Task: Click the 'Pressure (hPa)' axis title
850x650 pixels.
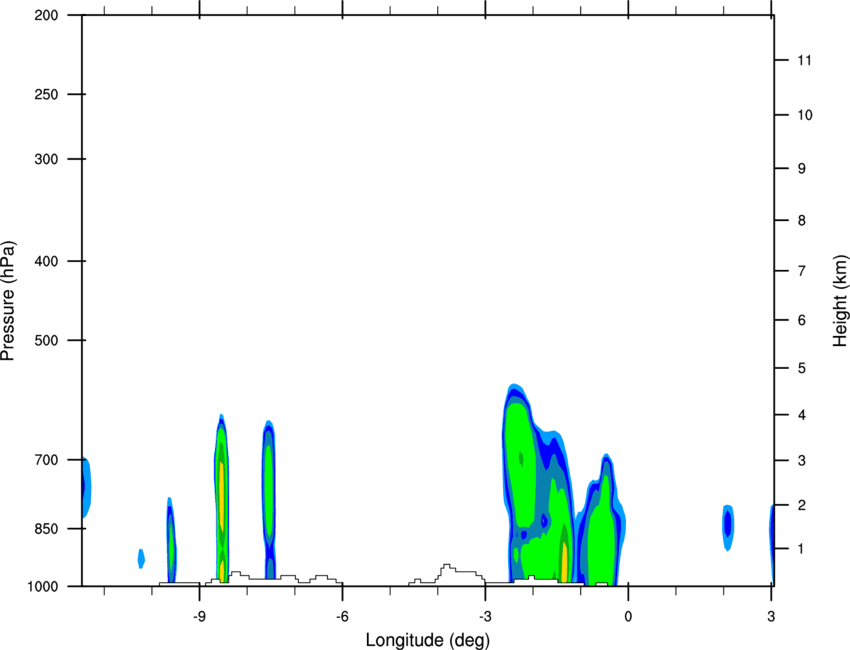Action: pos(8,301)
